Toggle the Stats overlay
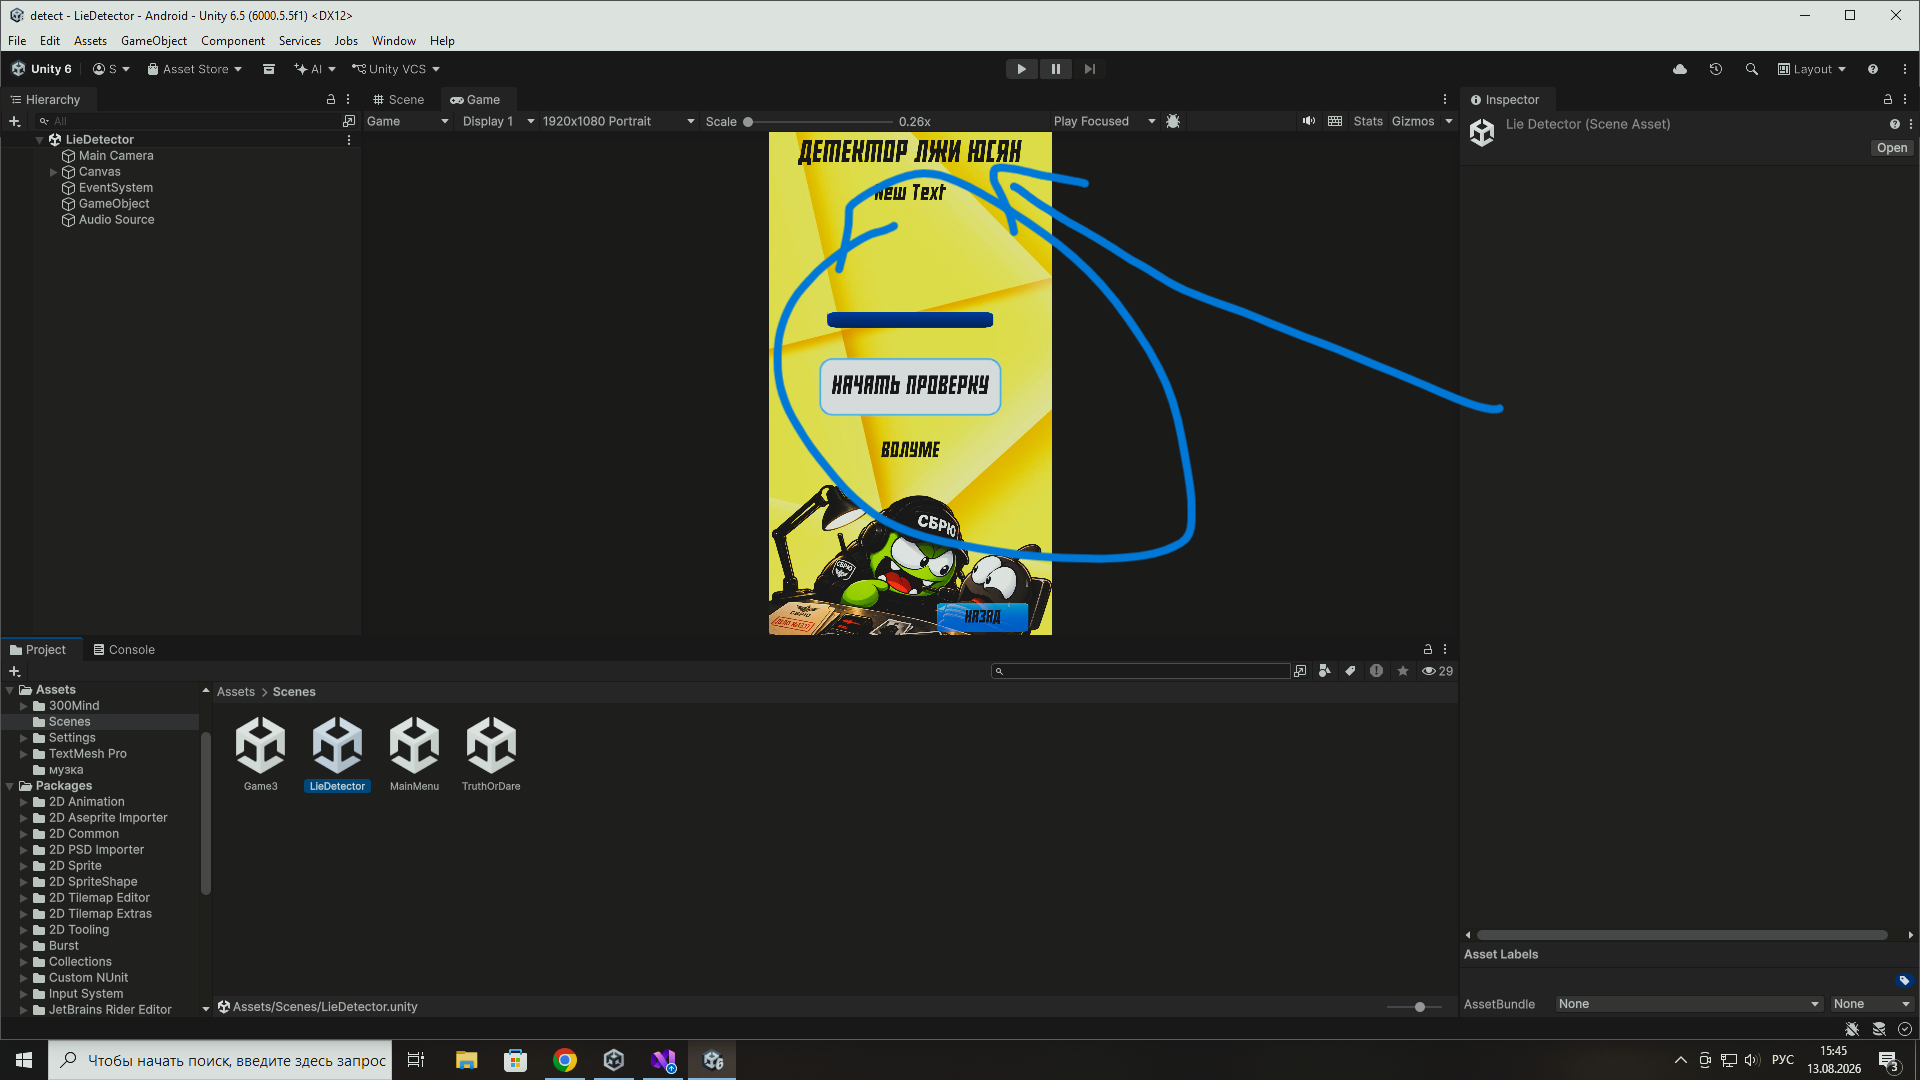1920x1080 pixels. coord(1368,121)
